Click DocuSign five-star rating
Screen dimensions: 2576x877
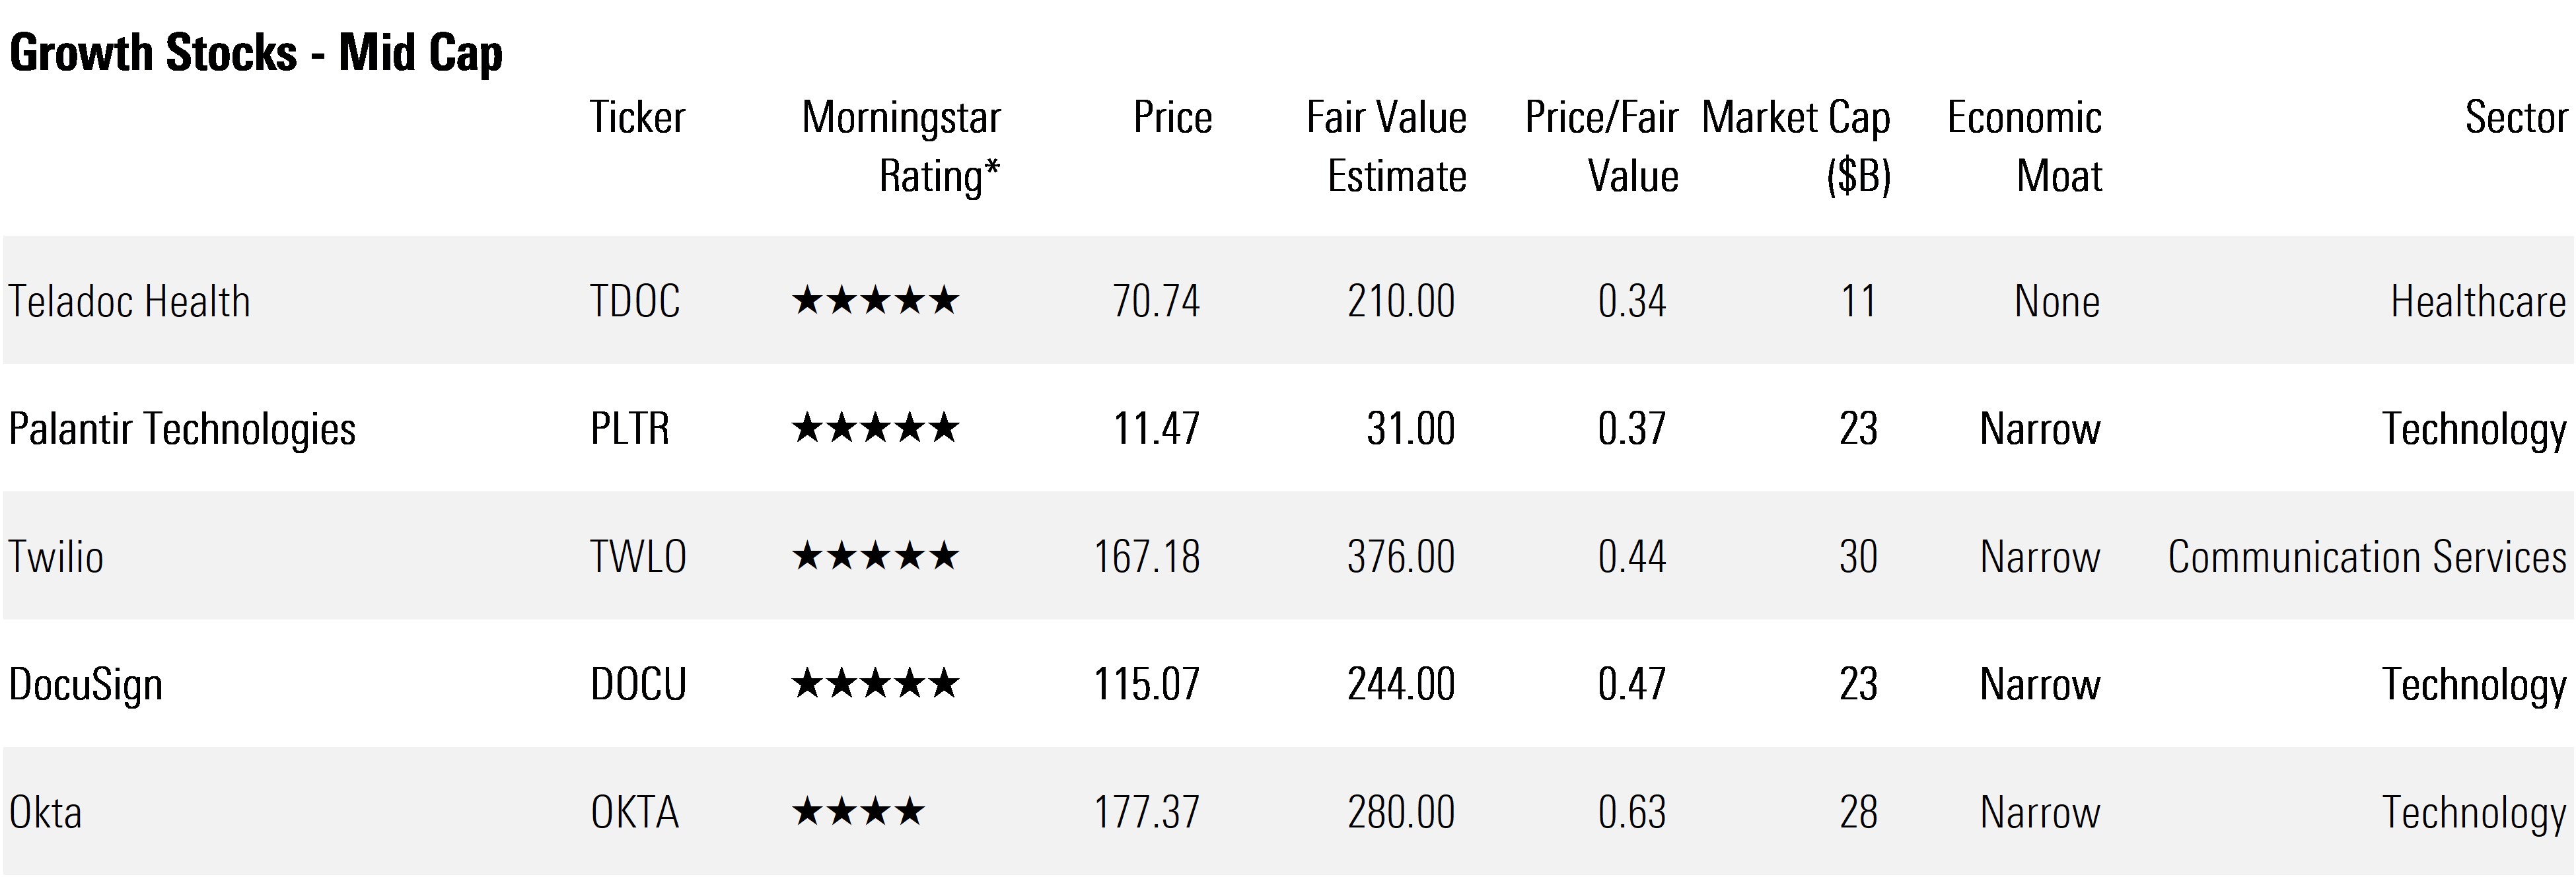[x=875, y=684]
